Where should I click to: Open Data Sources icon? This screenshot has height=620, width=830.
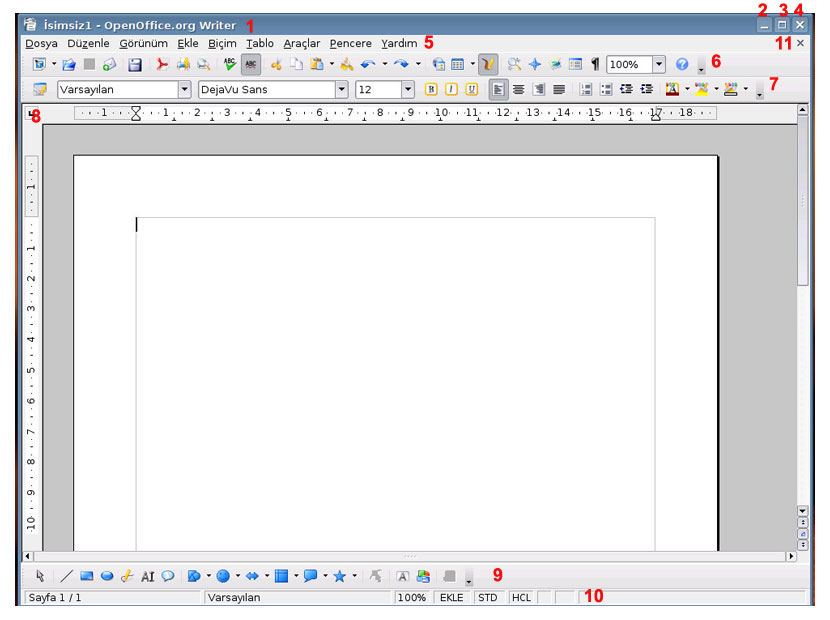(575, 65)
